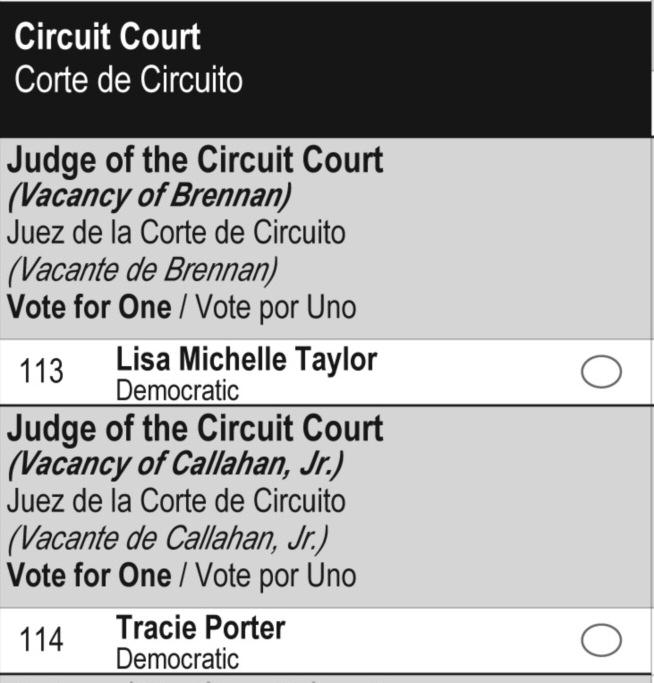This screenshot has width=654, height=683.
Task: Select ballot number 113
Action: pyautogui.click(x=41, y=371)
